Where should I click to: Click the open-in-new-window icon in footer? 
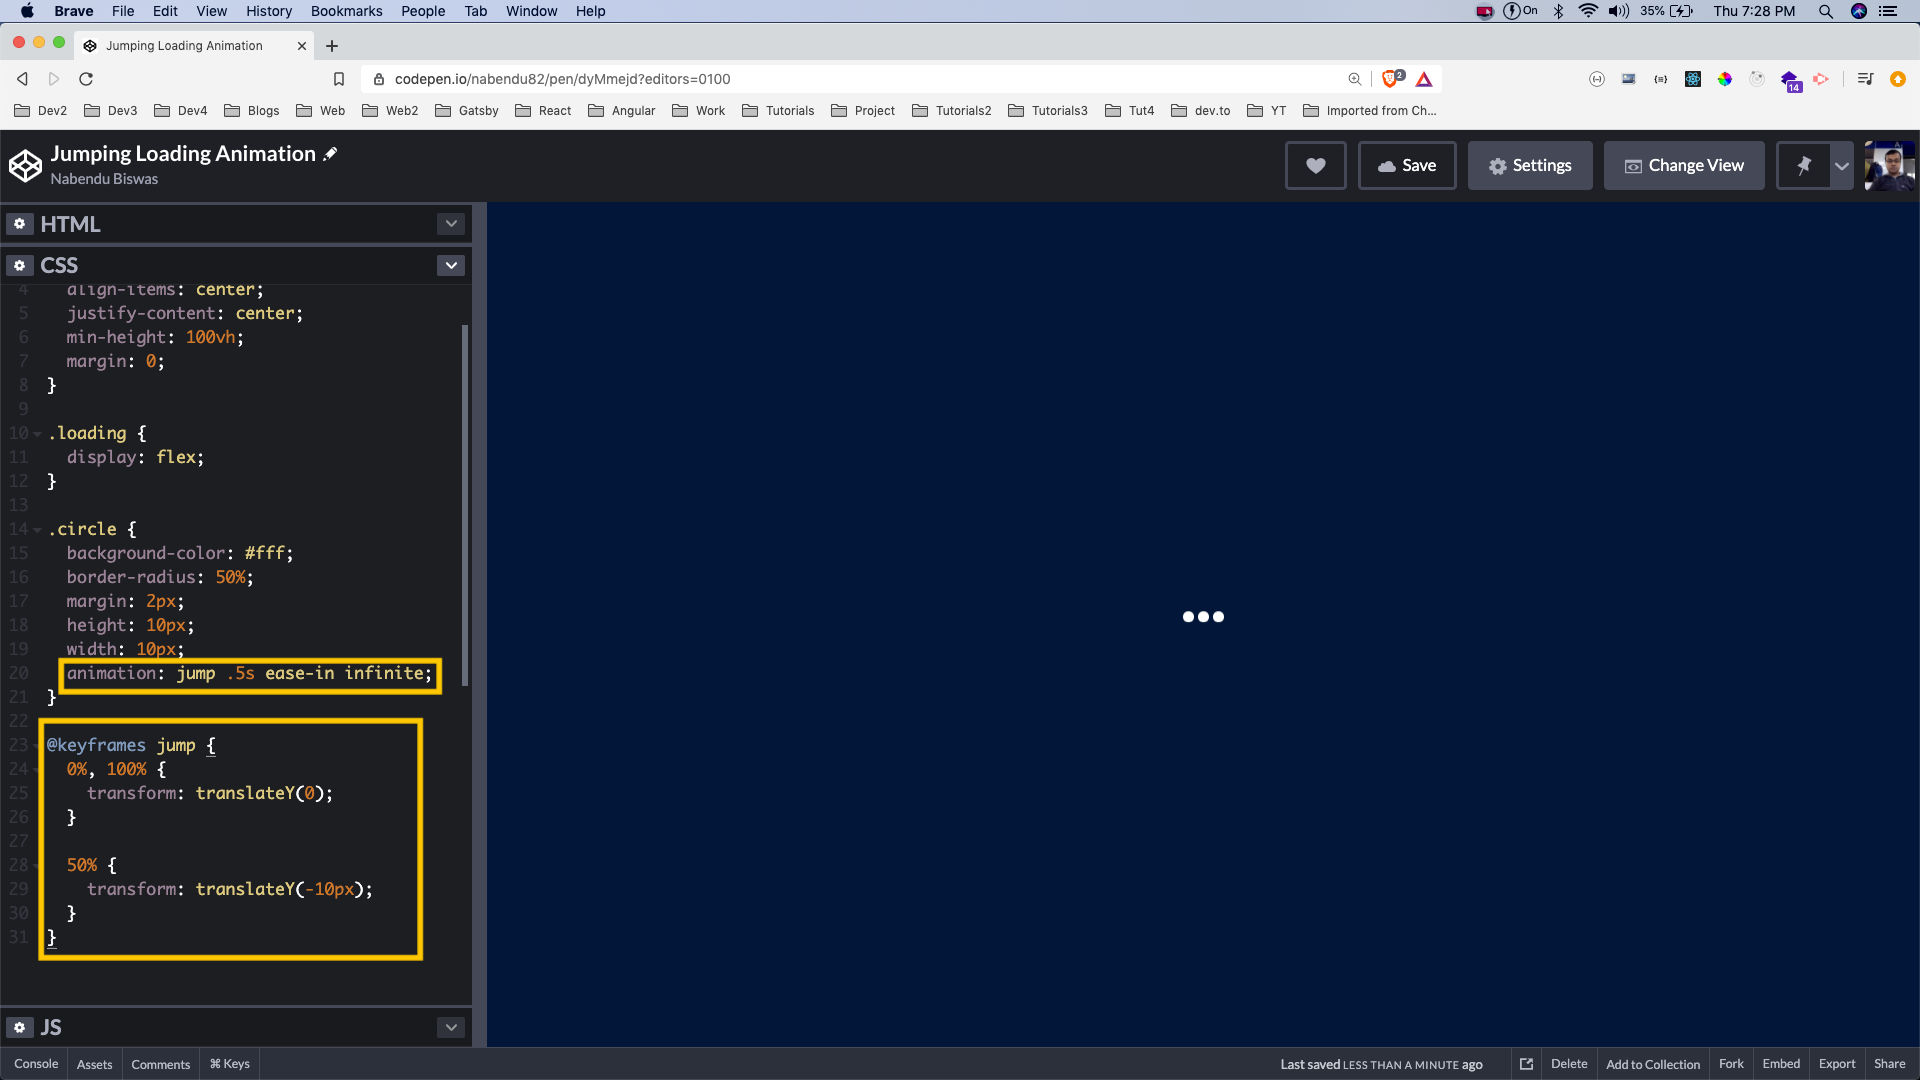coord(1526,1064)
